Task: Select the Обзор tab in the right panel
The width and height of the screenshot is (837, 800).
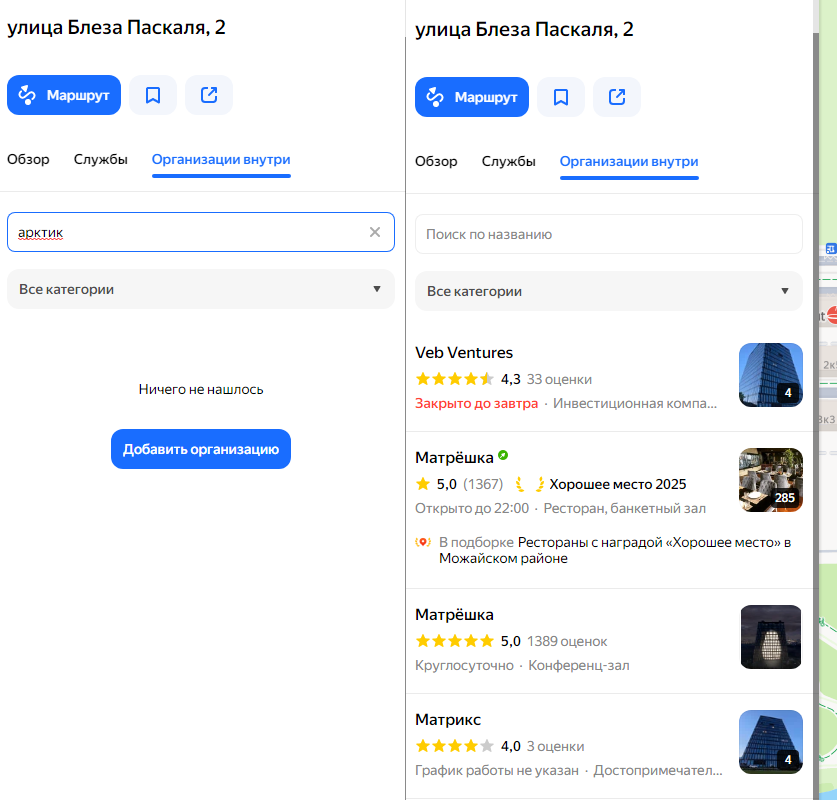Action: (436, 161)
